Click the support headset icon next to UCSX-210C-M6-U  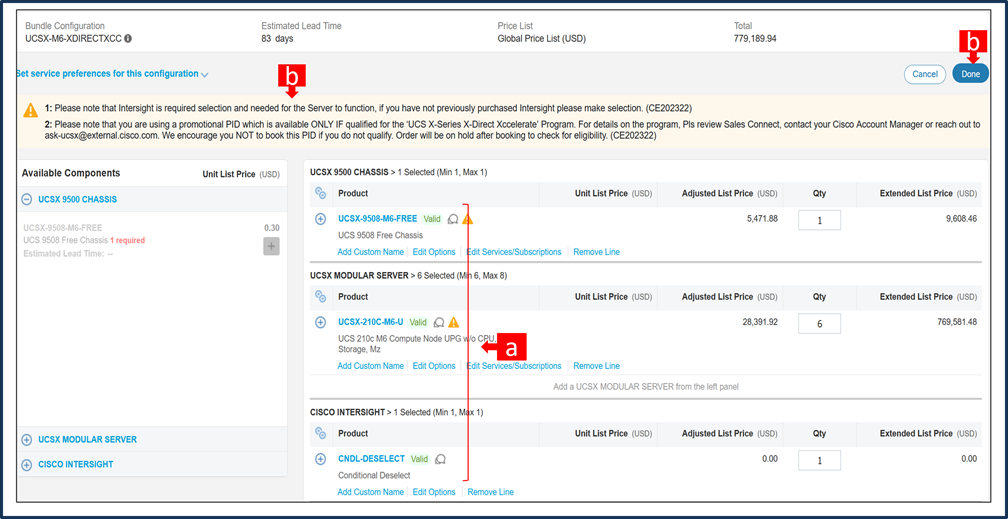[439, 322]
